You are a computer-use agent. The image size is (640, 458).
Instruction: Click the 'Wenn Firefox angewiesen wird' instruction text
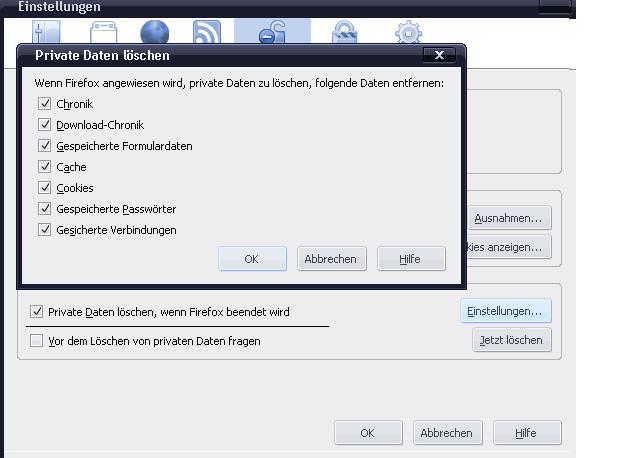[x=239, y=83]
